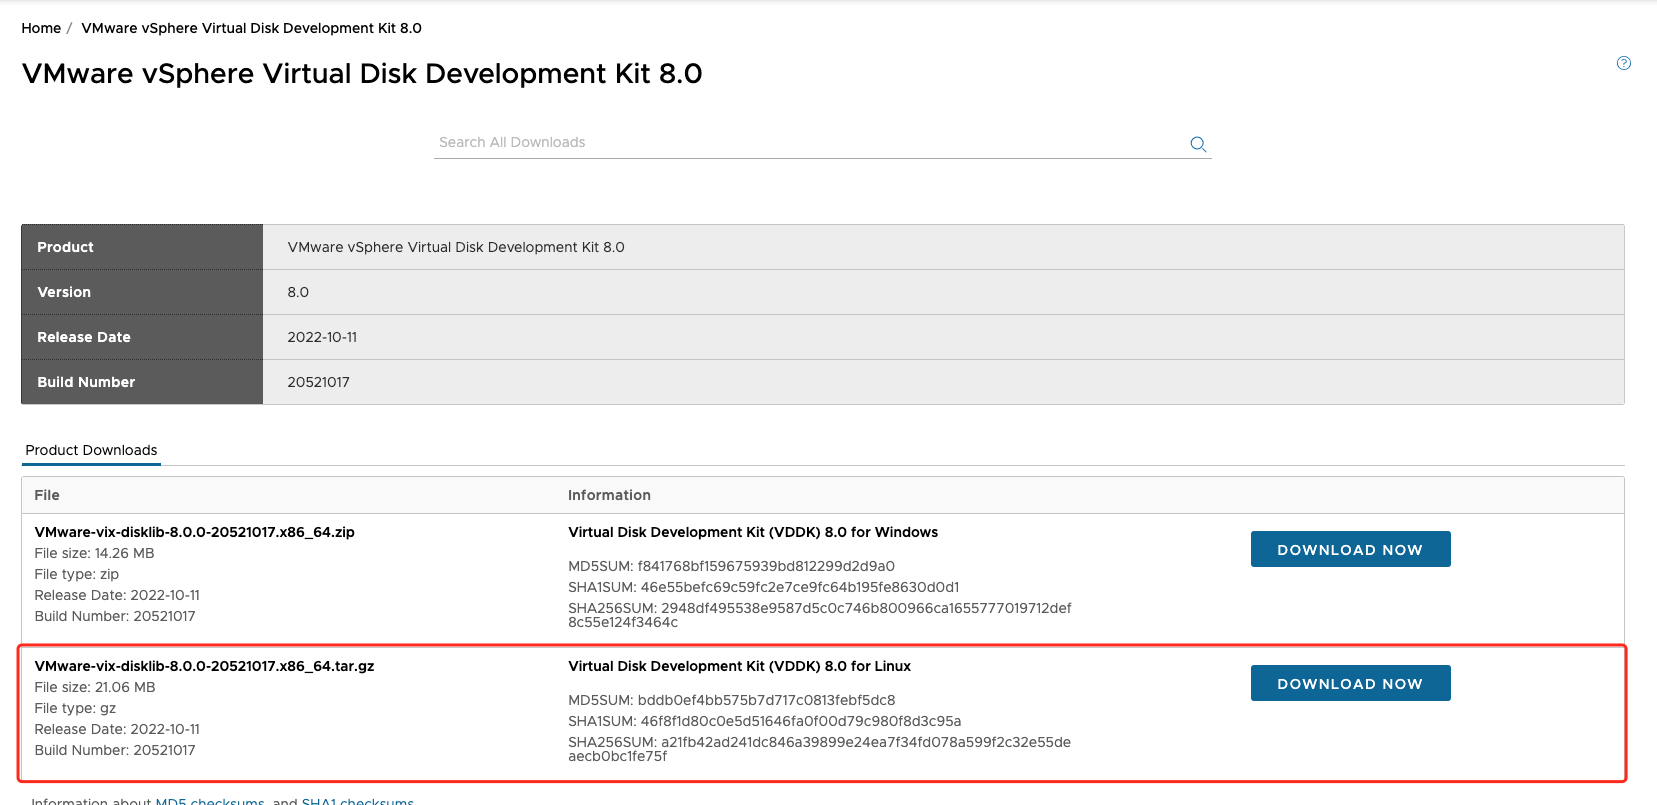This screenshot has width=1657, height=805.
Task: Click the Windows SHA1SUM value
Action: pyautogui.click(x=800, y=587)
